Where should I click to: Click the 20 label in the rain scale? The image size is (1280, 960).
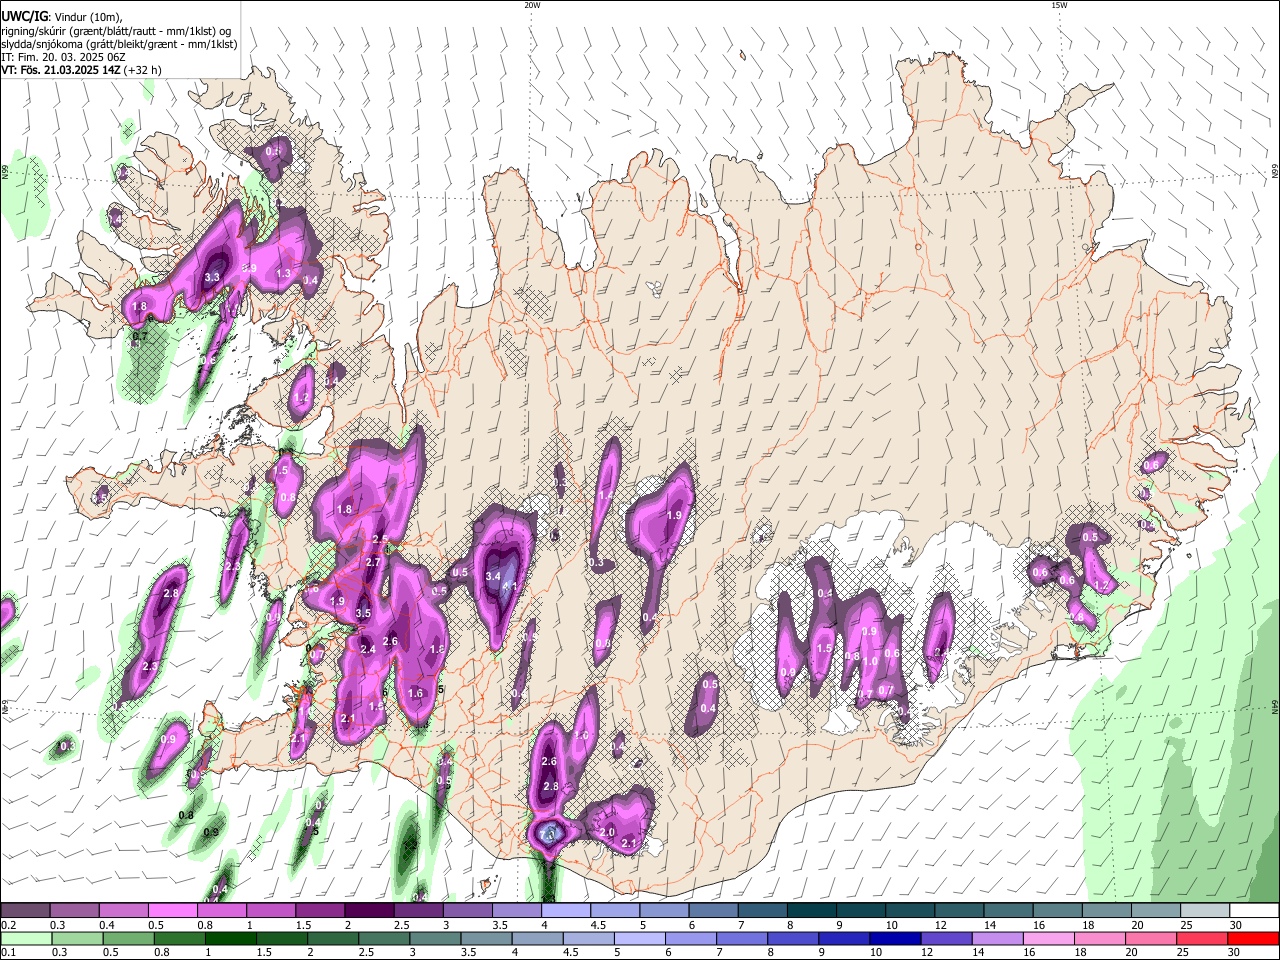[1133, 953]
